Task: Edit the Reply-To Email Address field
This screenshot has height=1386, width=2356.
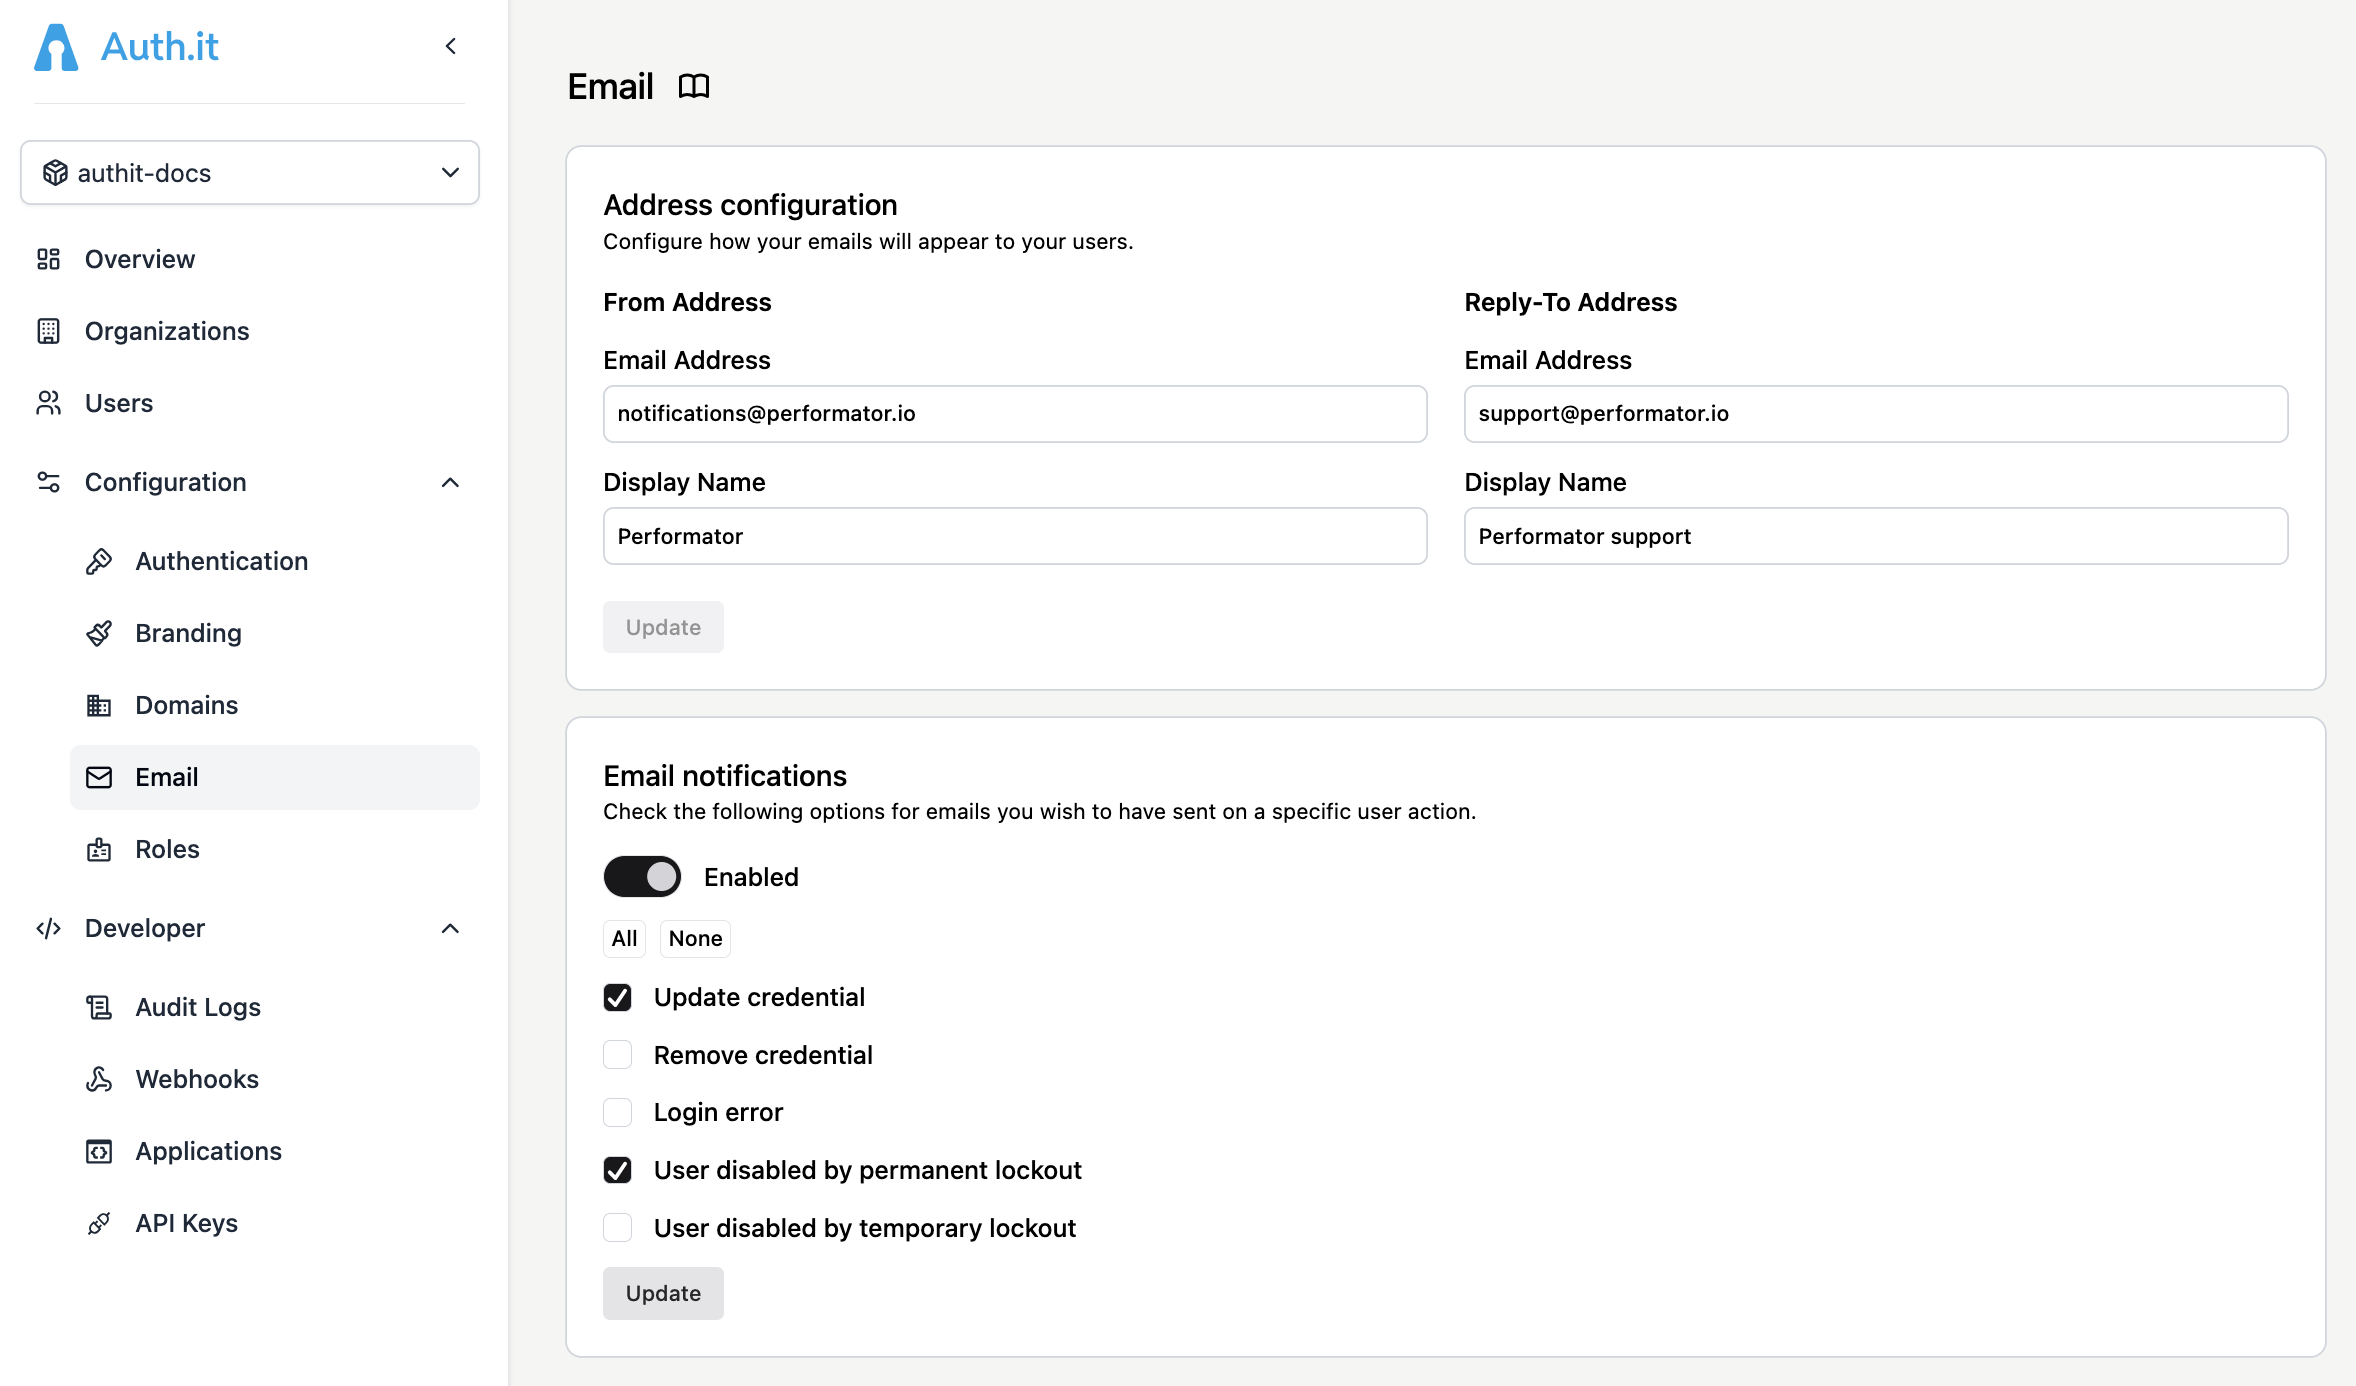Action: 1874,413
